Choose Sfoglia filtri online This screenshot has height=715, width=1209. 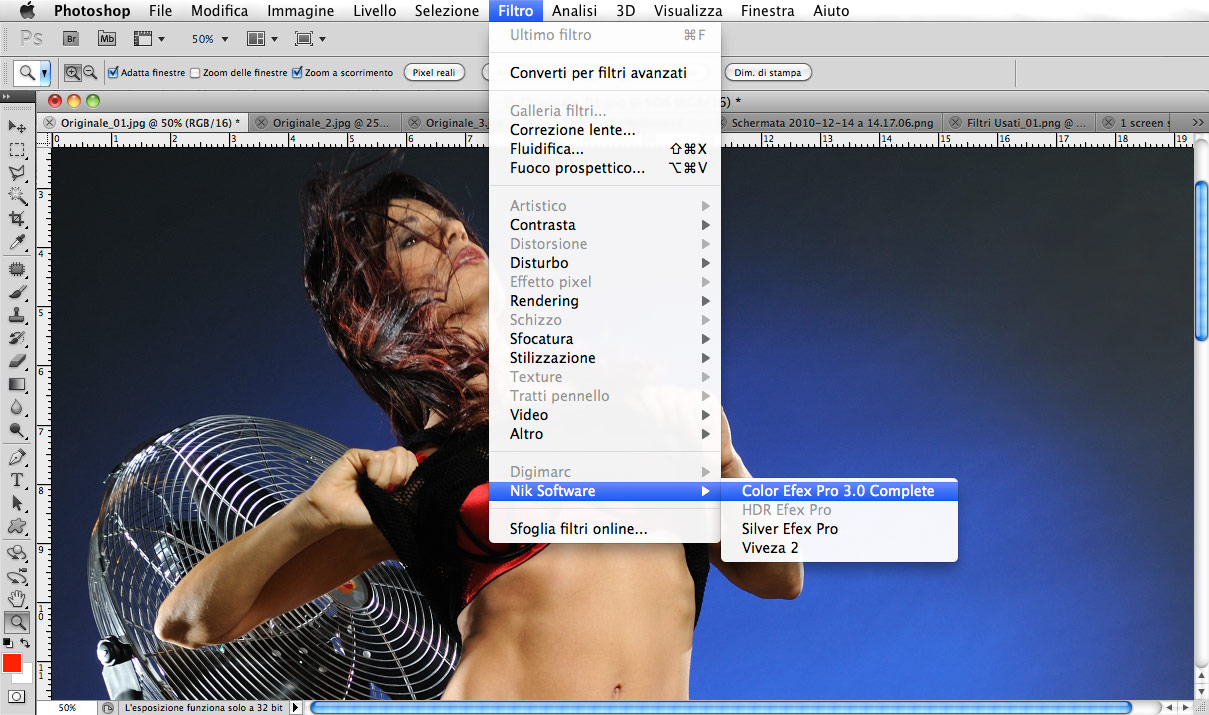coord(604,529)
